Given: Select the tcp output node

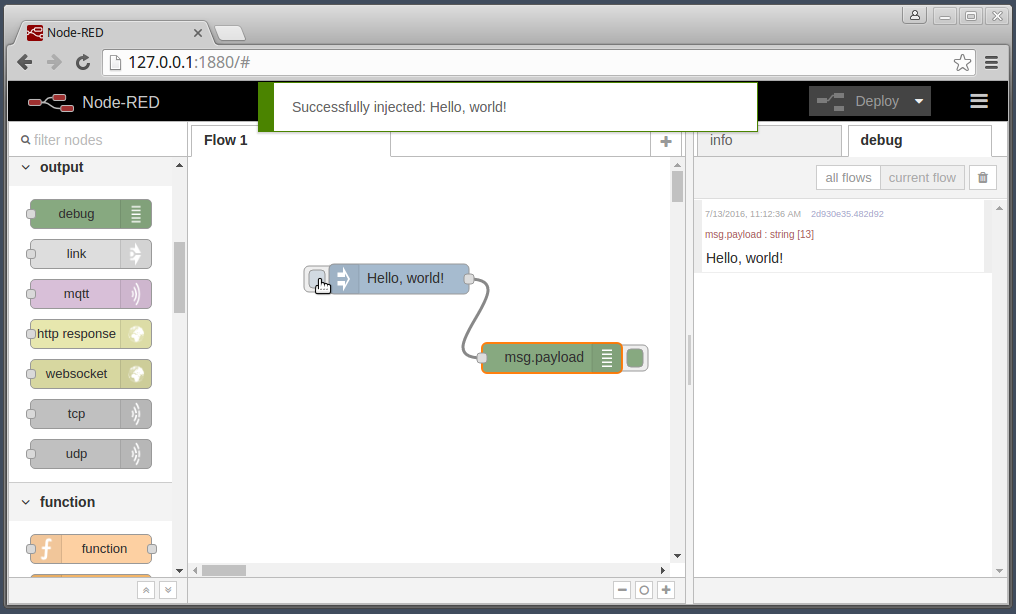Looking at the screenshot, I should [x=91, y=414].
